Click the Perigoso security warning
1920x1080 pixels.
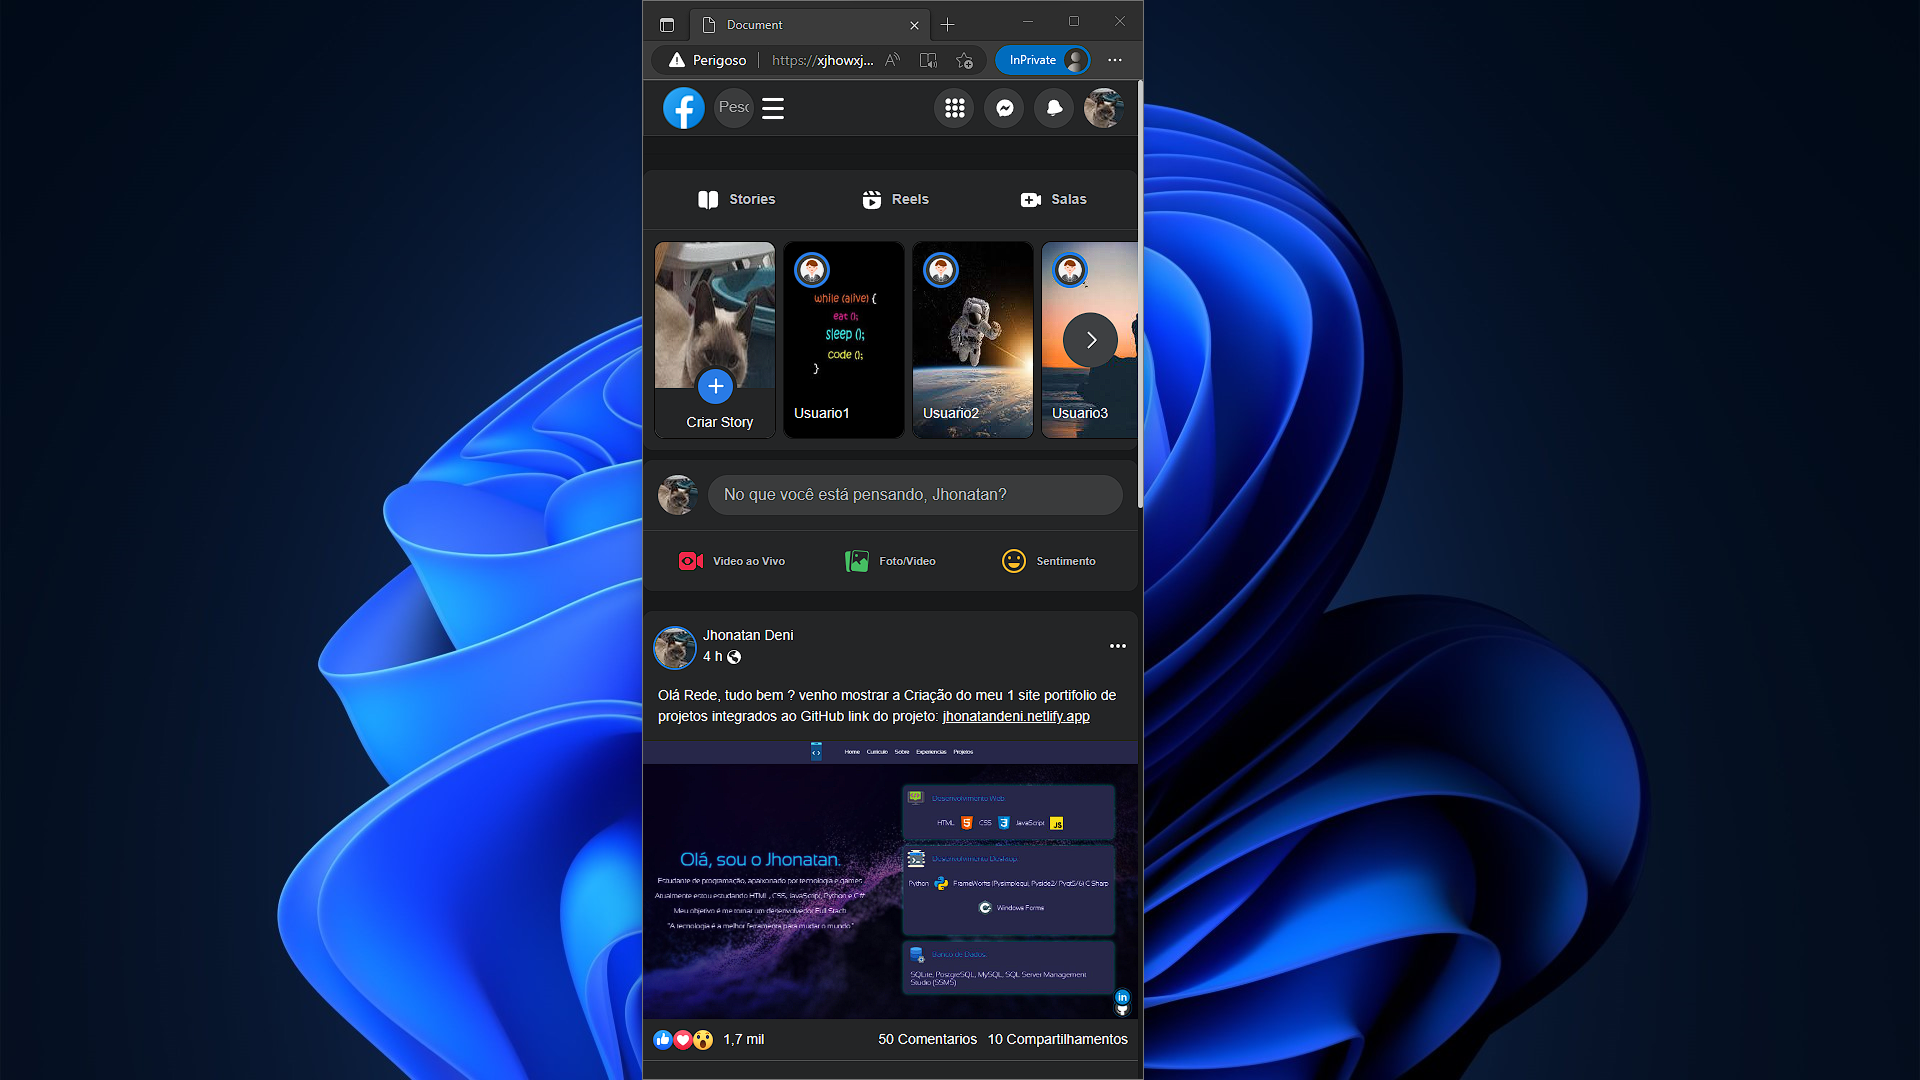coord(708,60)
